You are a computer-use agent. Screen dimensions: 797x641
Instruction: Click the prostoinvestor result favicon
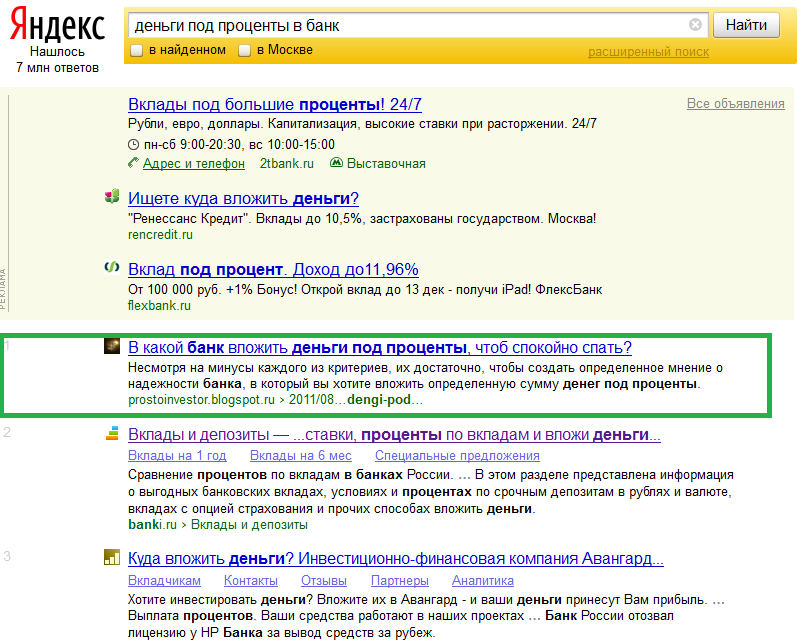pyautogui.click(x=112, y=346)
